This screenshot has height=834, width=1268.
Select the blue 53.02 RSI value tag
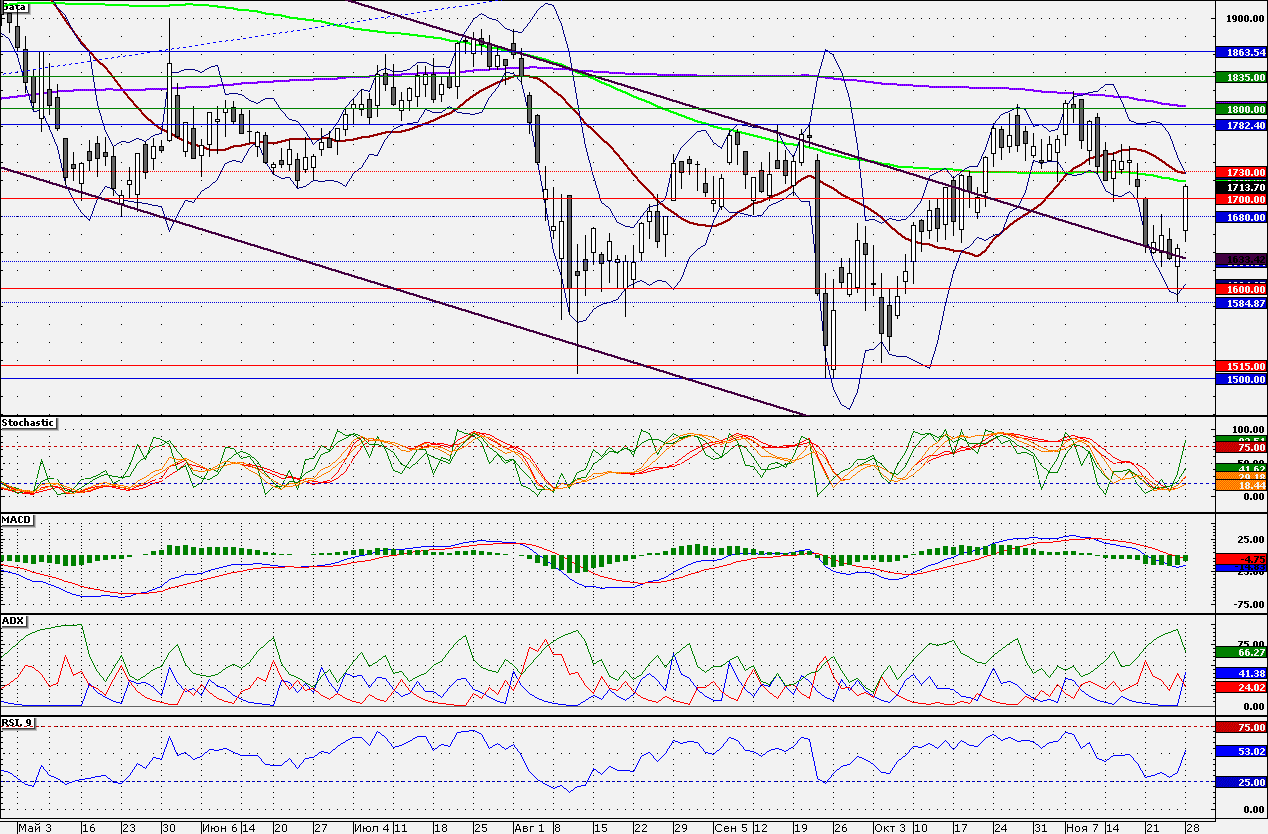[1241, 750]
